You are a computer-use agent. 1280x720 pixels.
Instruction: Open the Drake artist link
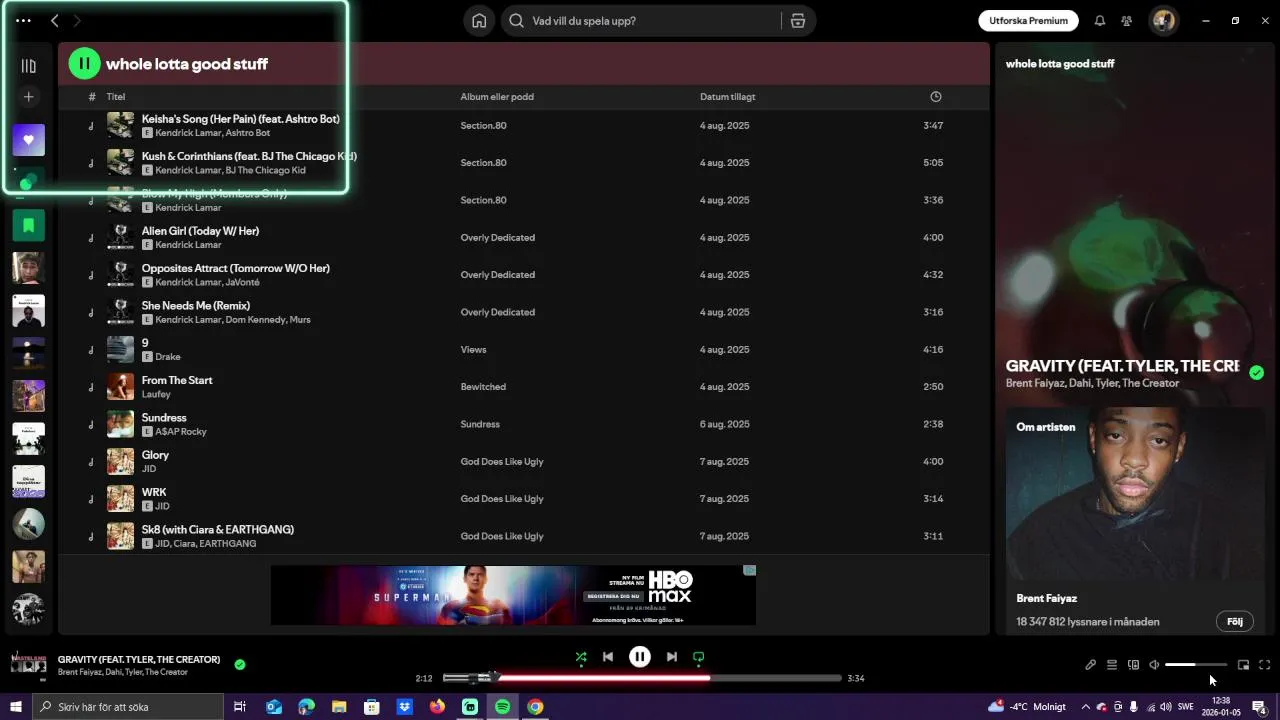coord(168,357)
